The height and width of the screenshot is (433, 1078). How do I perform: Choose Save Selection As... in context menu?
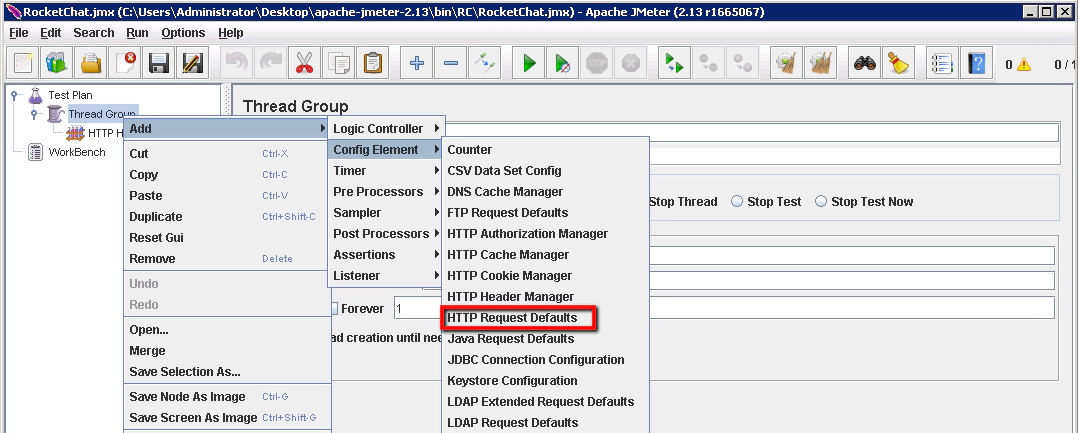pos(227,372)
